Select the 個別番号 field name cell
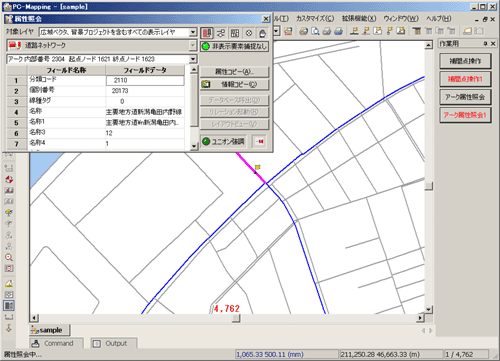The height and width of the screenshot is (361, 500). pos(67,91)
